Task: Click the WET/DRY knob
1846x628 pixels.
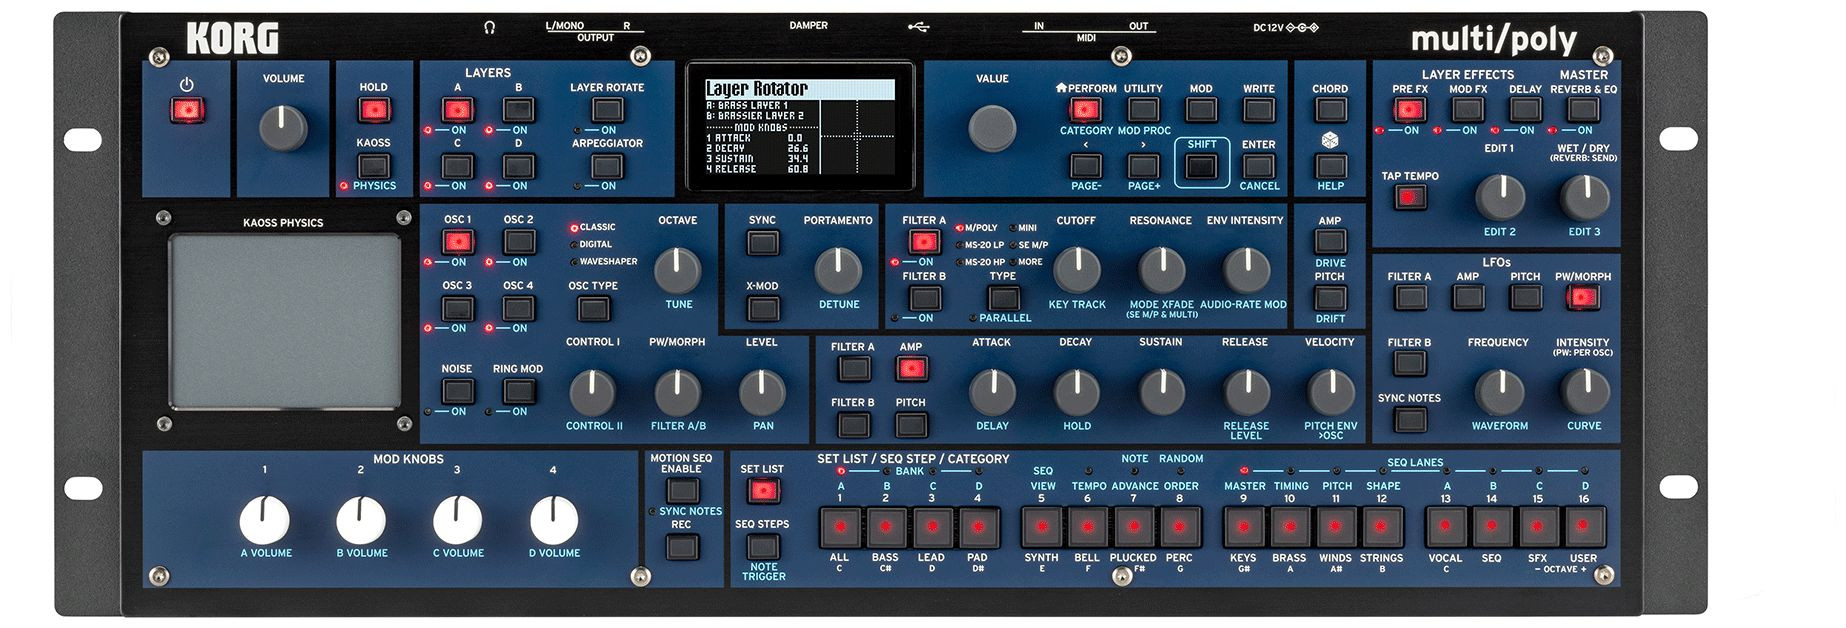Action: tap(1584, 197)
